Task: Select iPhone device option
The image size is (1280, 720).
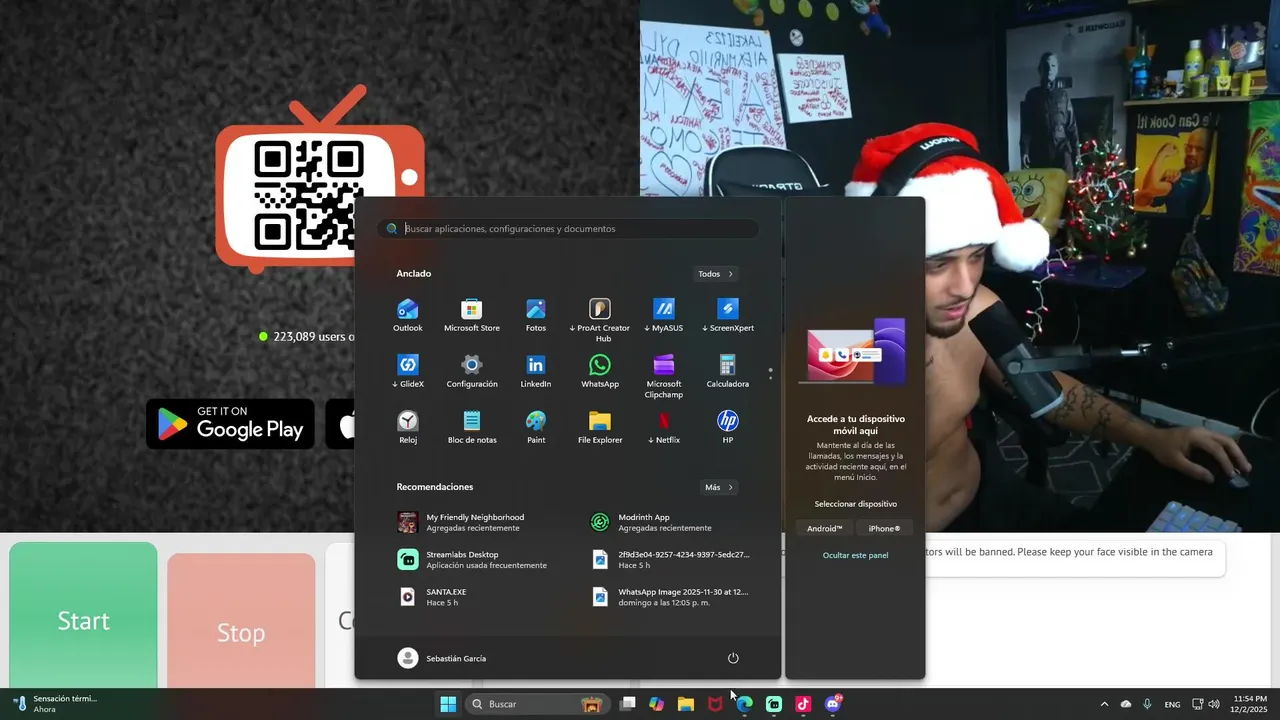Action: (884, 529)
